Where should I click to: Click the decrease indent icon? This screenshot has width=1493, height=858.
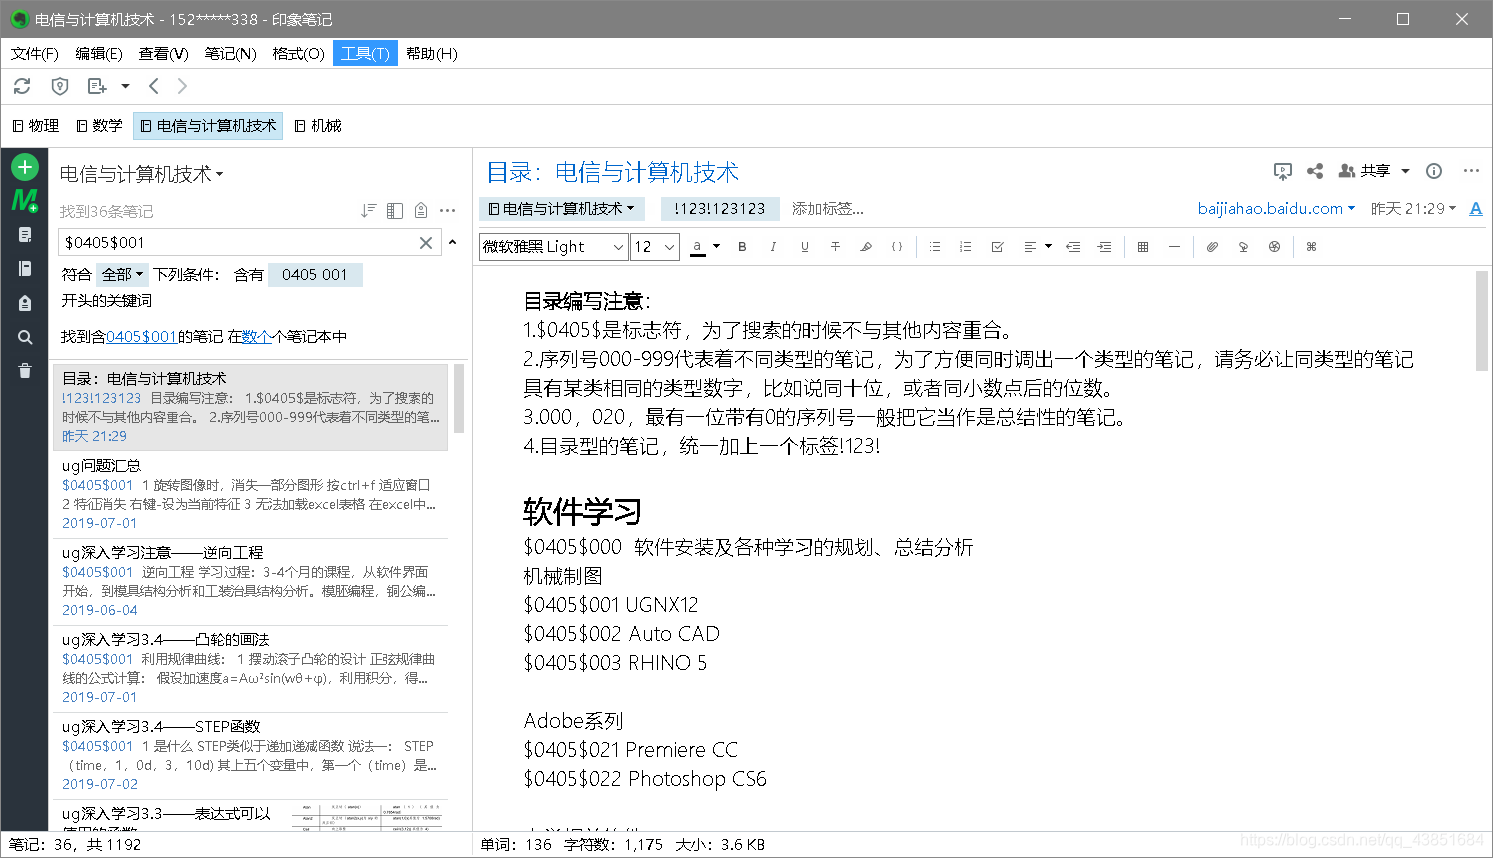point(1073,247)
